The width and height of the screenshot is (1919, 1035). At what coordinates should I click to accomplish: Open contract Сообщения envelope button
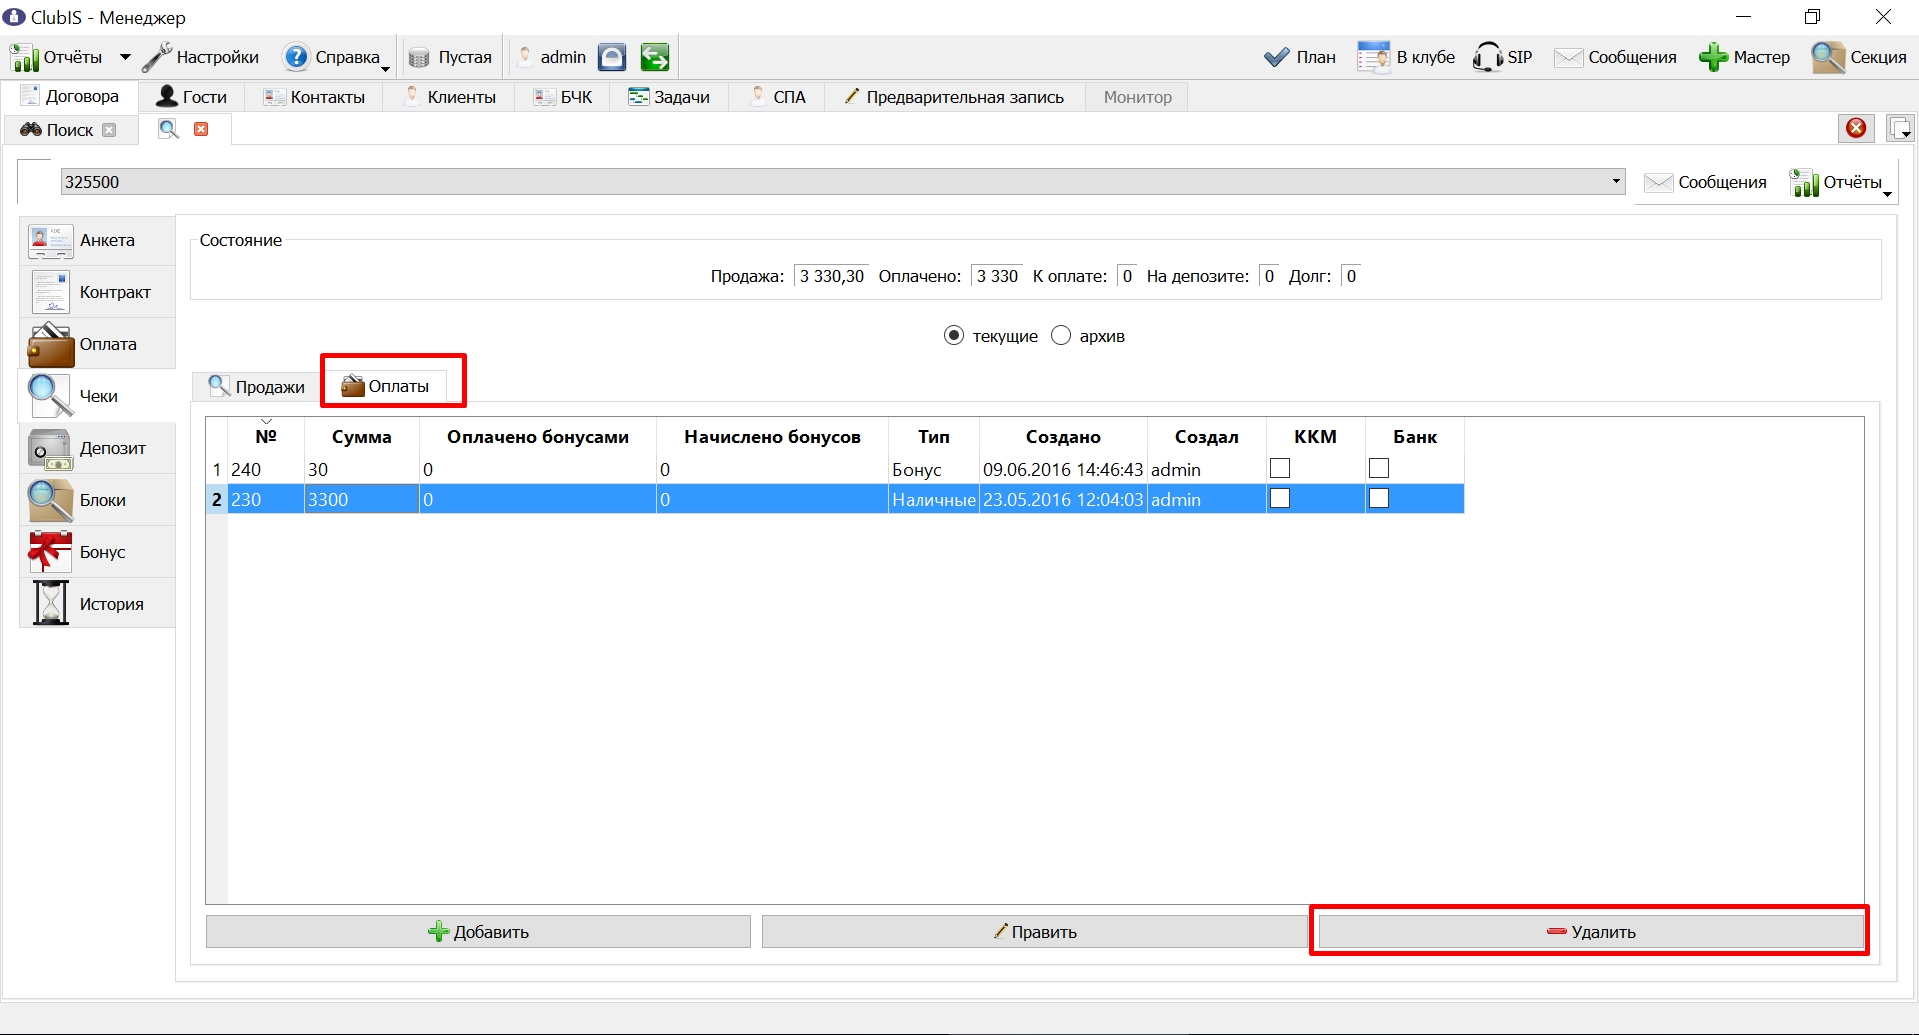[x=1706, y=182]
